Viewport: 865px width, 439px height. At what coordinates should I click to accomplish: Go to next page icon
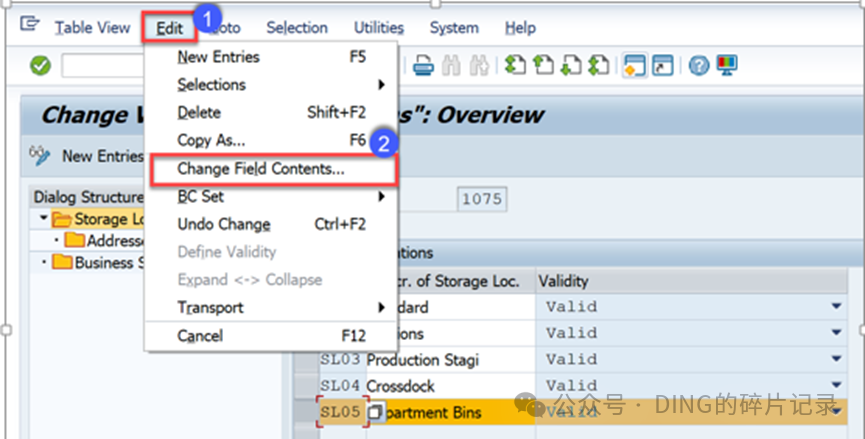coord(570,65)
